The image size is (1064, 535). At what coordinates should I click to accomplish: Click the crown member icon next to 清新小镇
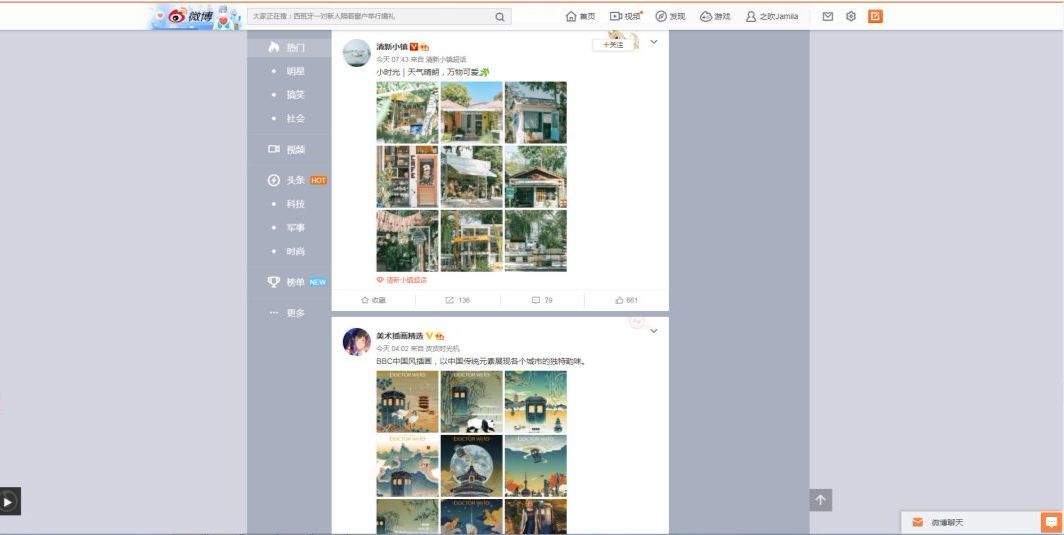coord(424,47)
